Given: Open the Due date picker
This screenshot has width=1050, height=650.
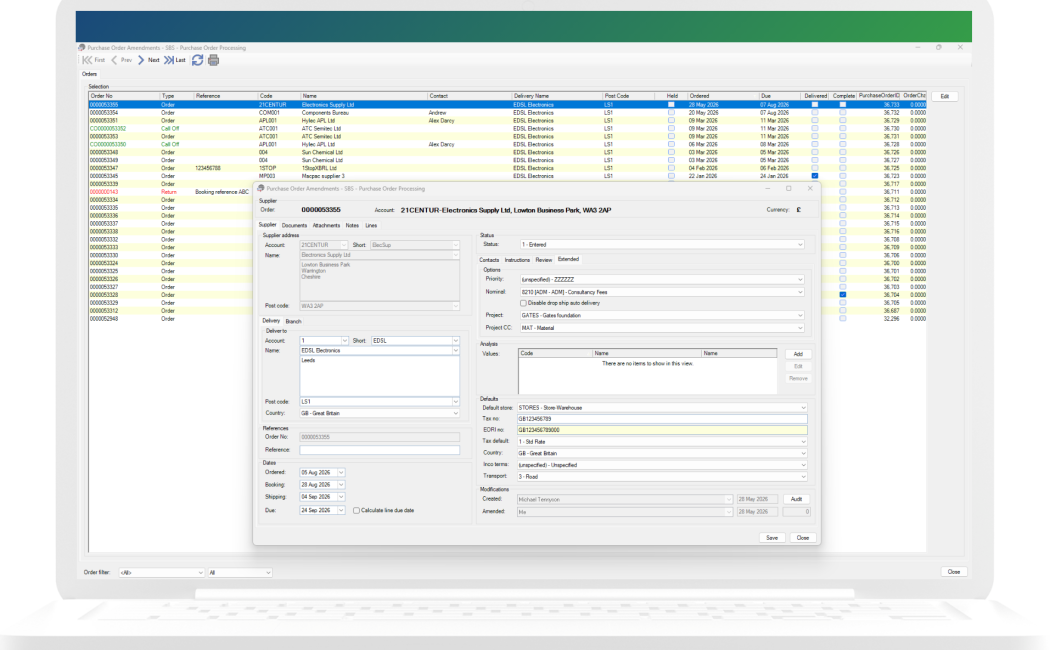Looking at the screenshot, I should point(341,510).
